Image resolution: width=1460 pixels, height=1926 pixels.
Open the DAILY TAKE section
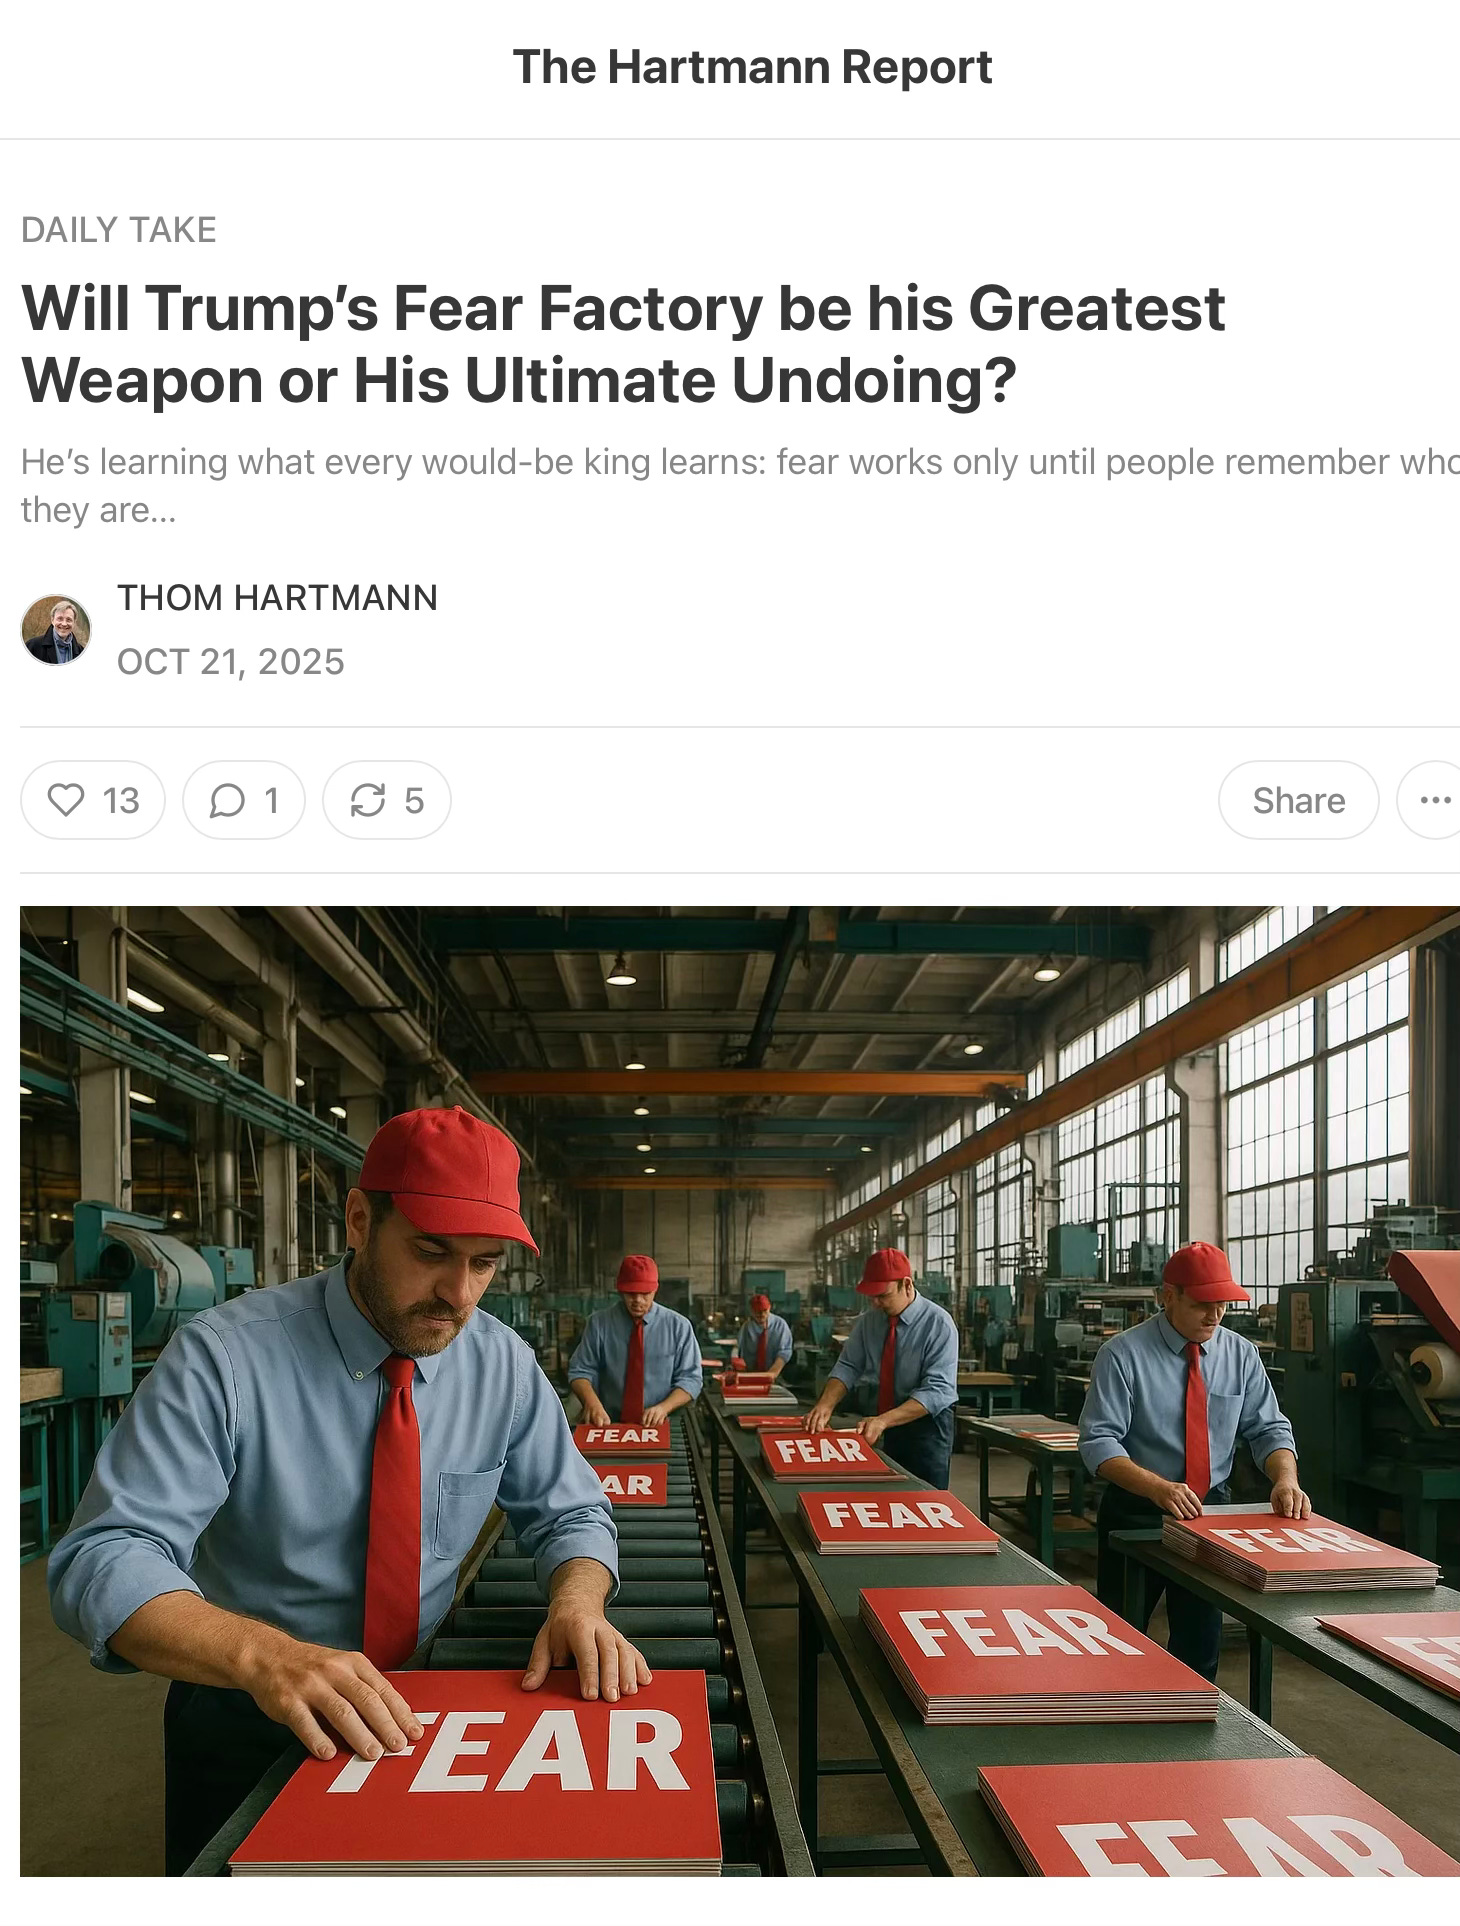tap(119, 230)
